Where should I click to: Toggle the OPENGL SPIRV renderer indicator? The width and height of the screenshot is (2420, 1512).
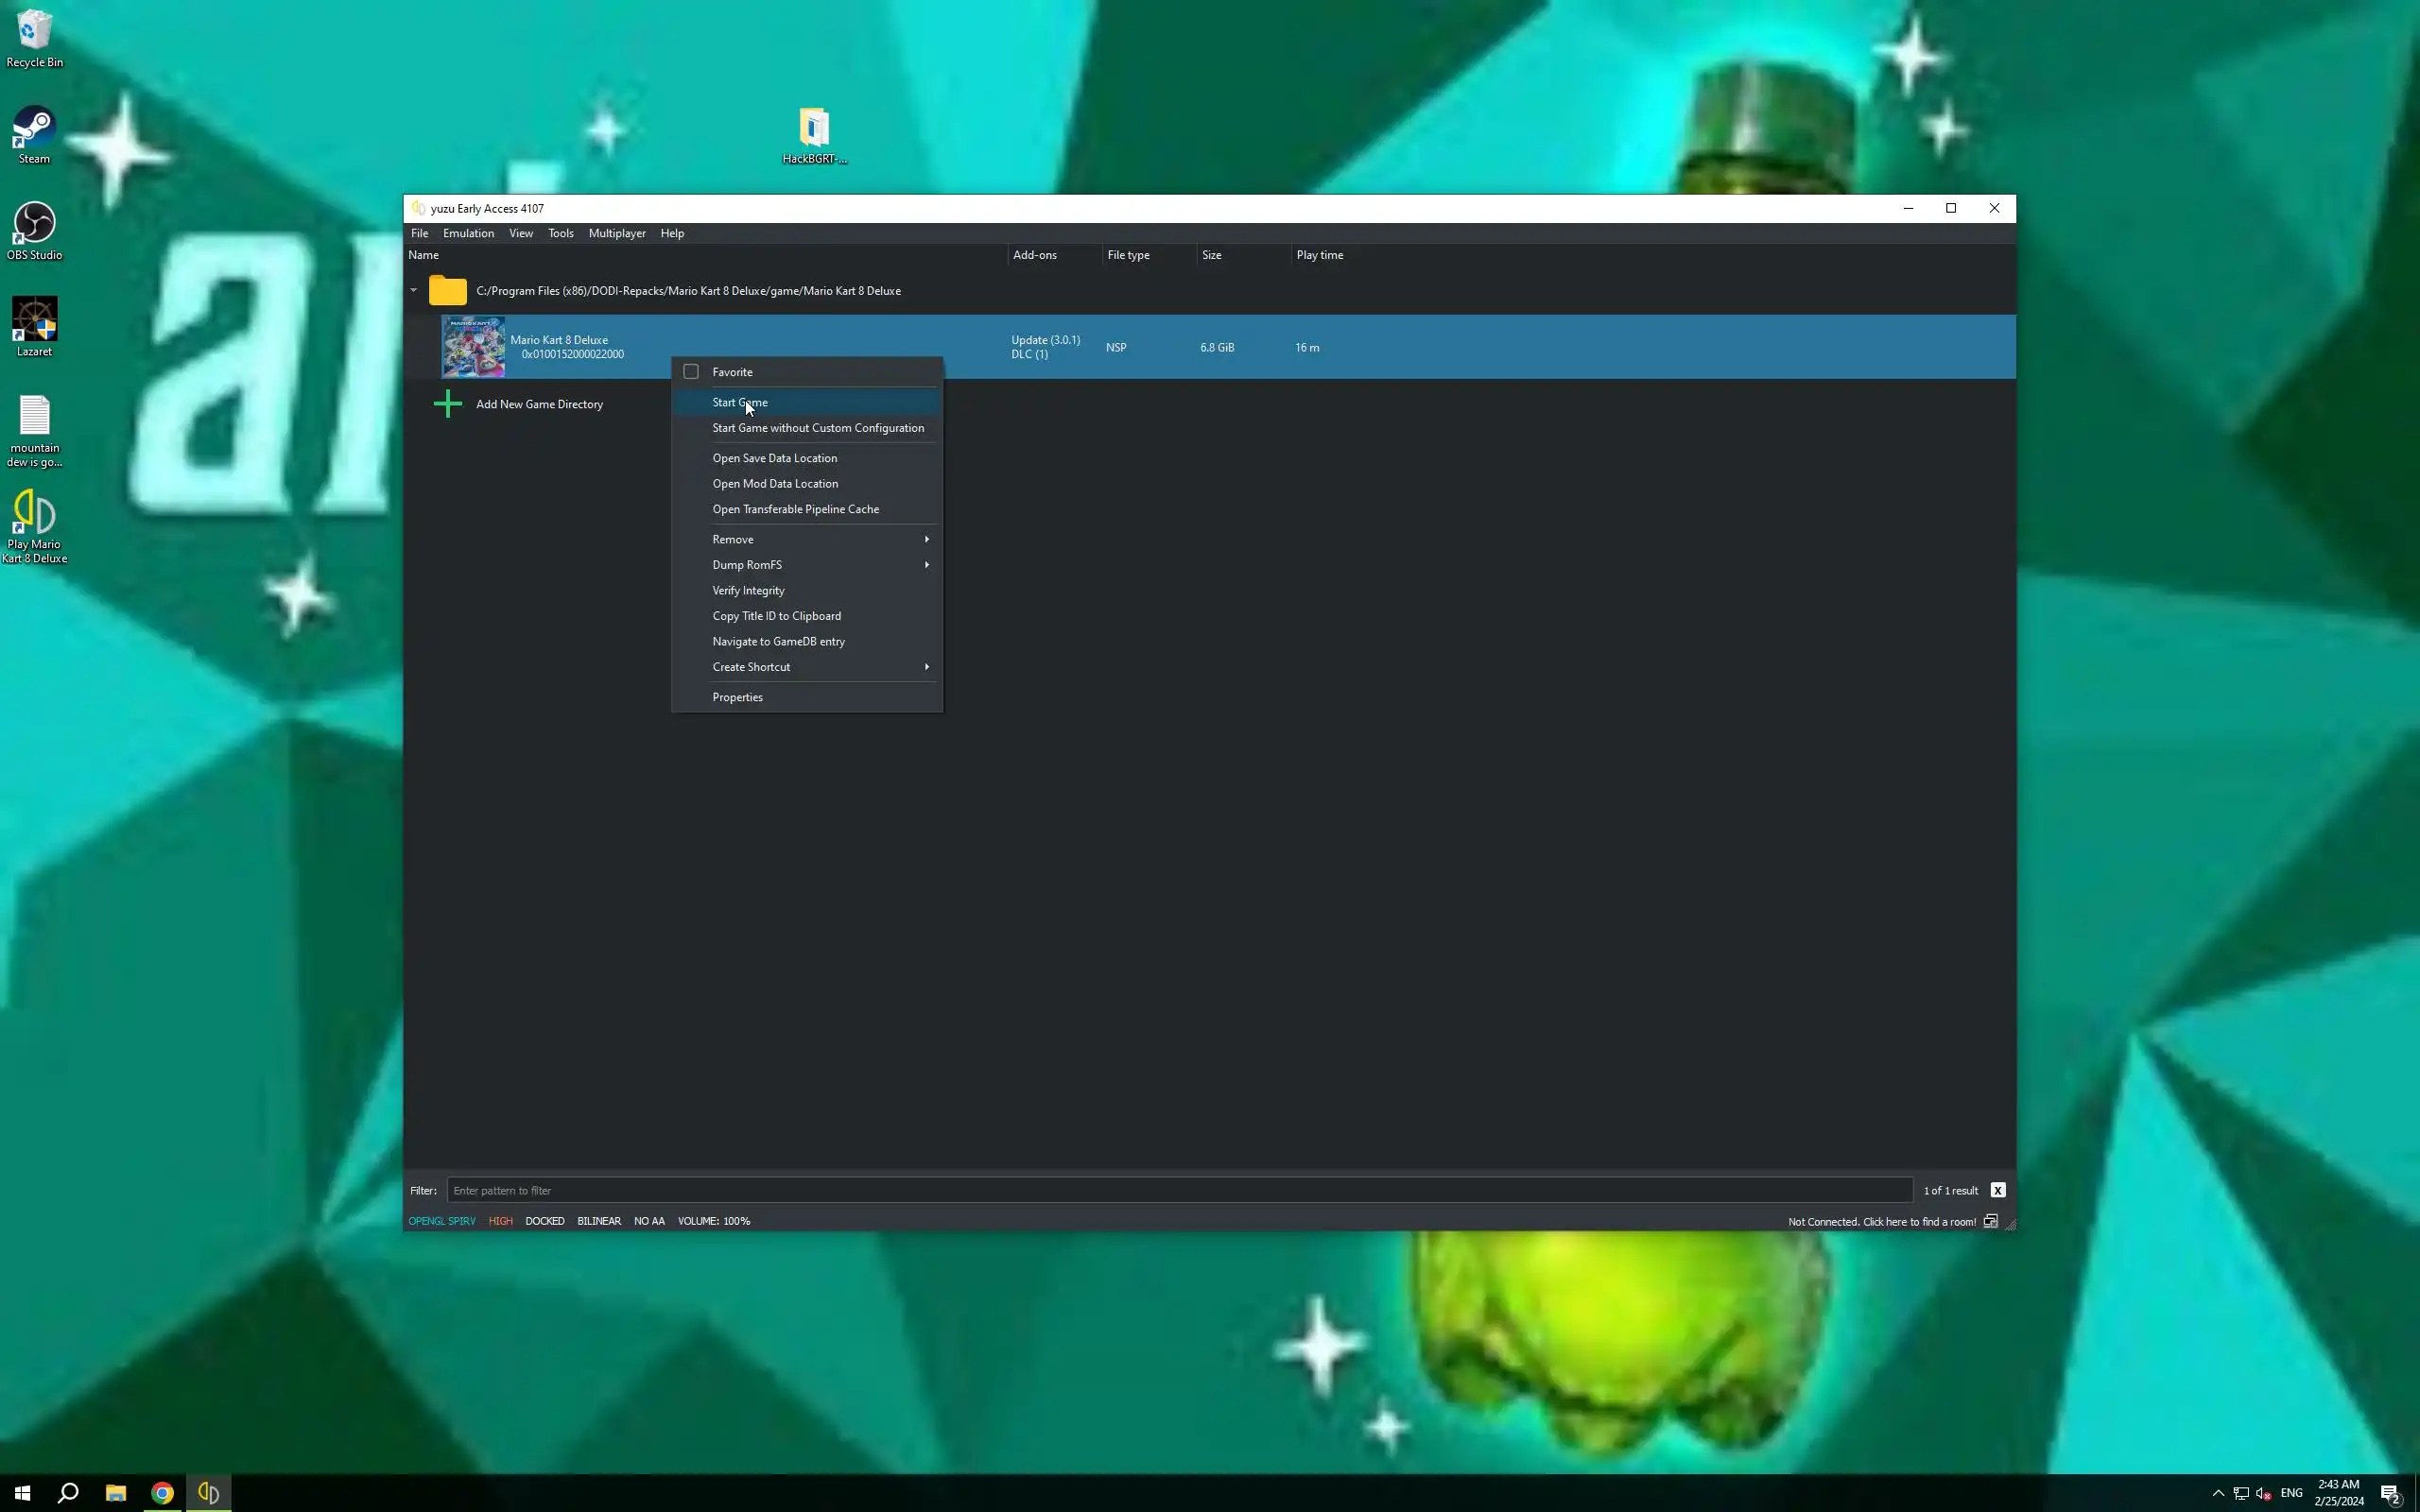[x=441, y=1221]
